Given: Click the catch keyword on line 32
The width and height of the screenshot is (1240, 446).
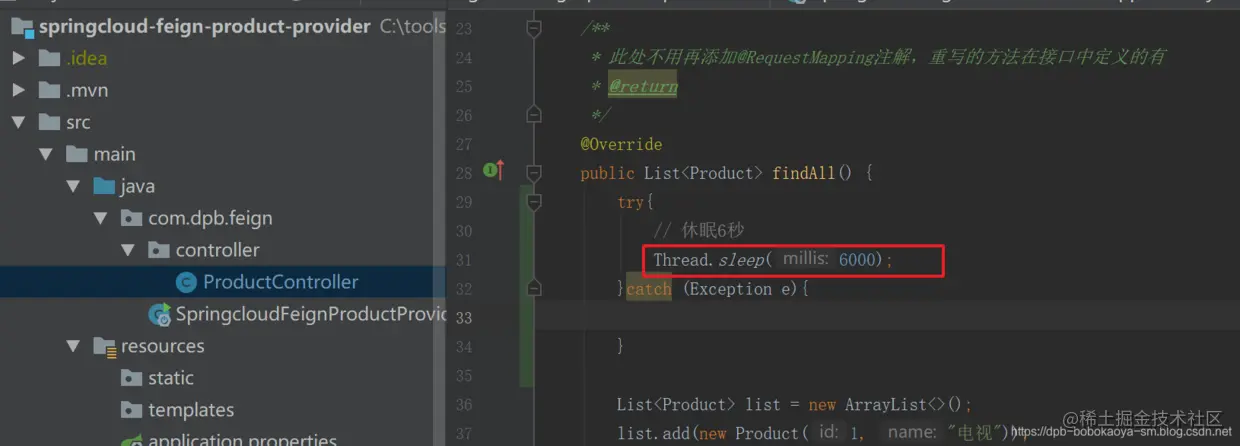Looking at the screenshot, I should click(x=649, y=289).
